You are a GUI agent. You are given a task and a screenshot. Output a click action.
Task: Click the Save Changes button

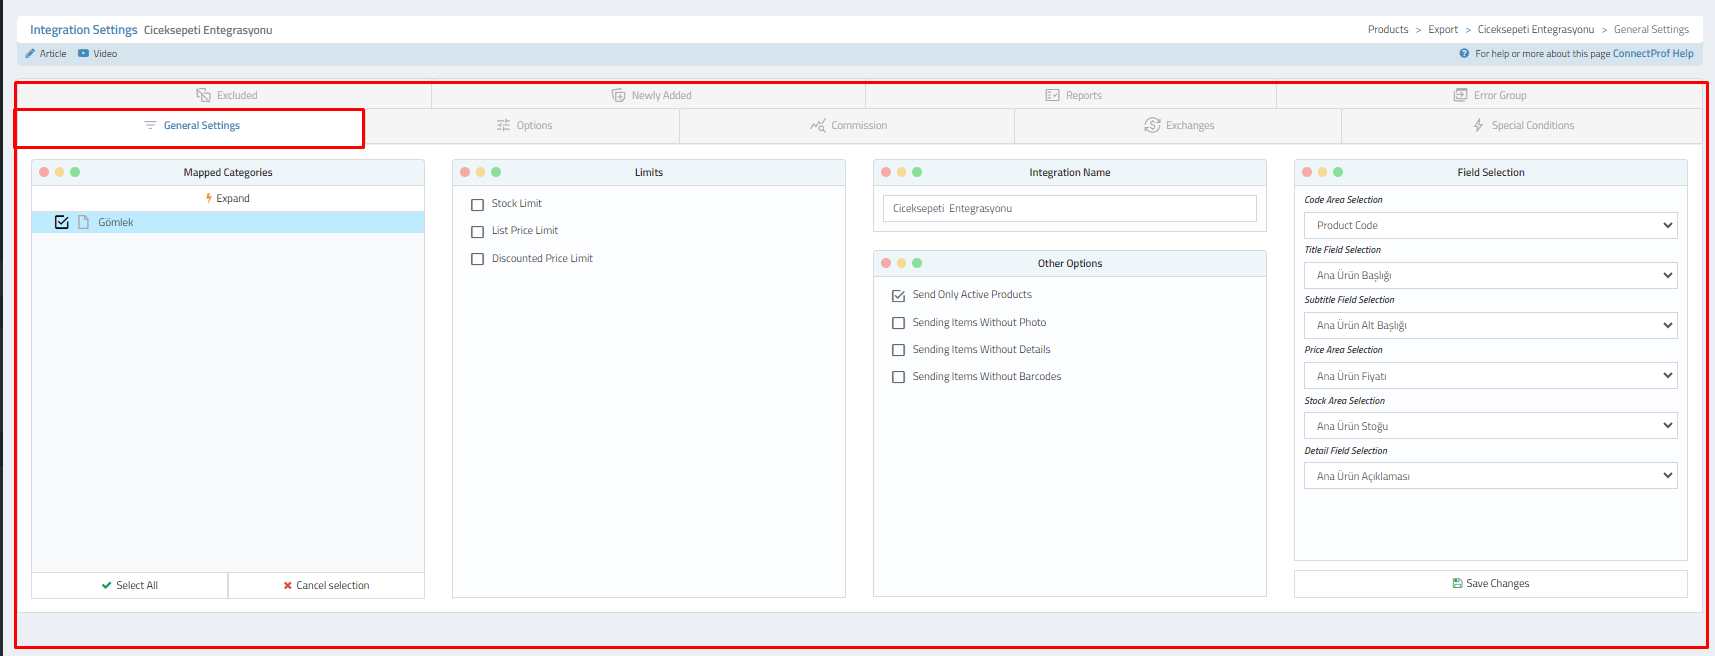1490,584
